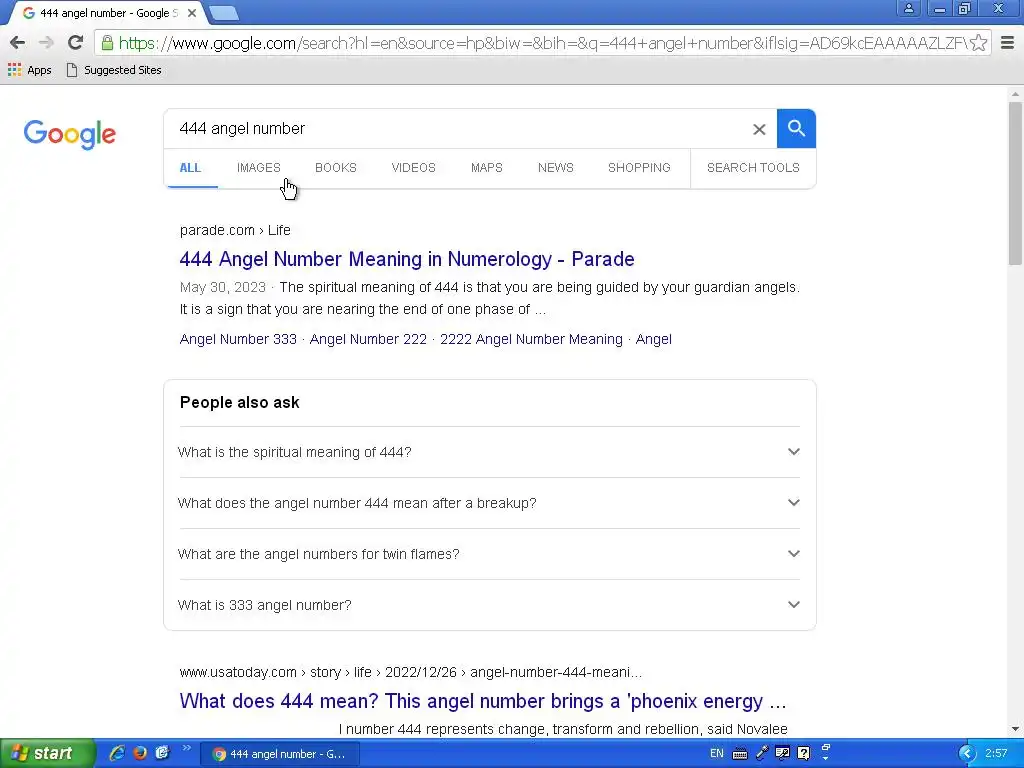
Task: Close the 444 angel number browser tab
Action: 192,13
